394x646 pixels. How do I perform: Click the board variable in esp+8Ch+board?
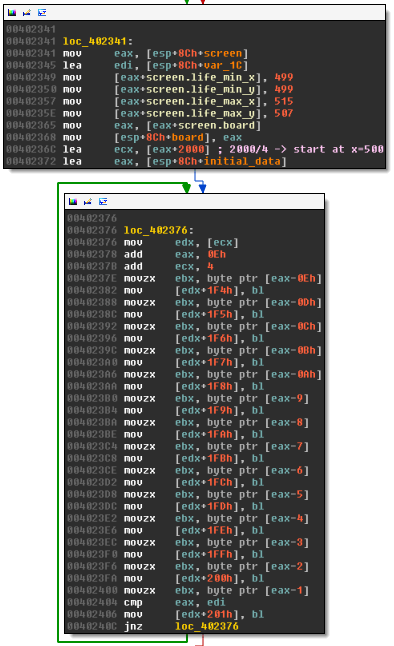(x=188, y=137)
